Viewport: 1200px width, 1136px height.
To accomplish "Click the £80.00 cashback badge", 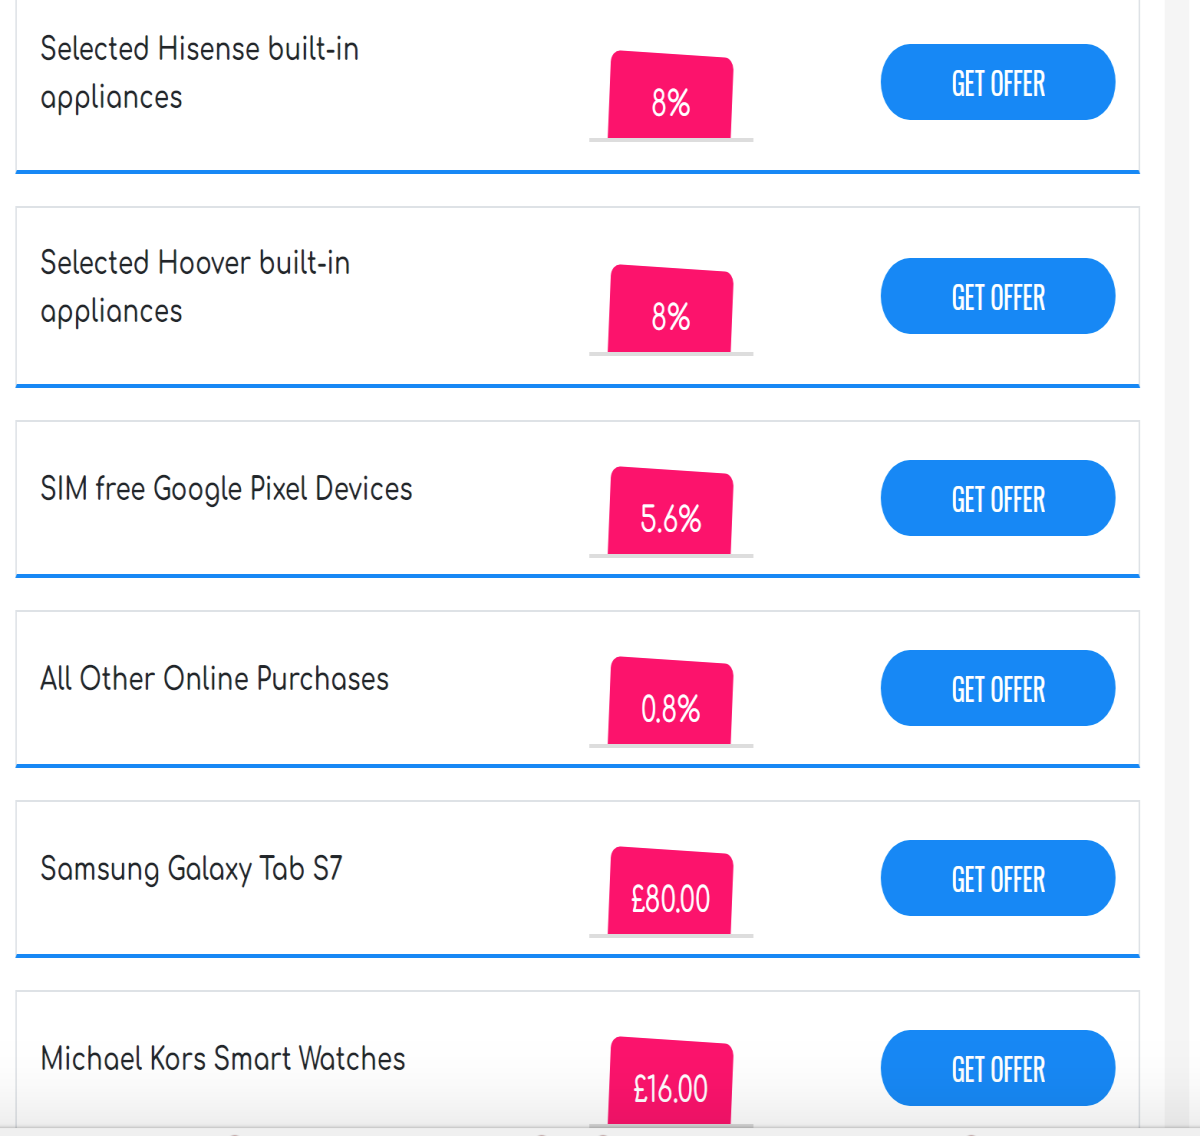I will (671, 891).
